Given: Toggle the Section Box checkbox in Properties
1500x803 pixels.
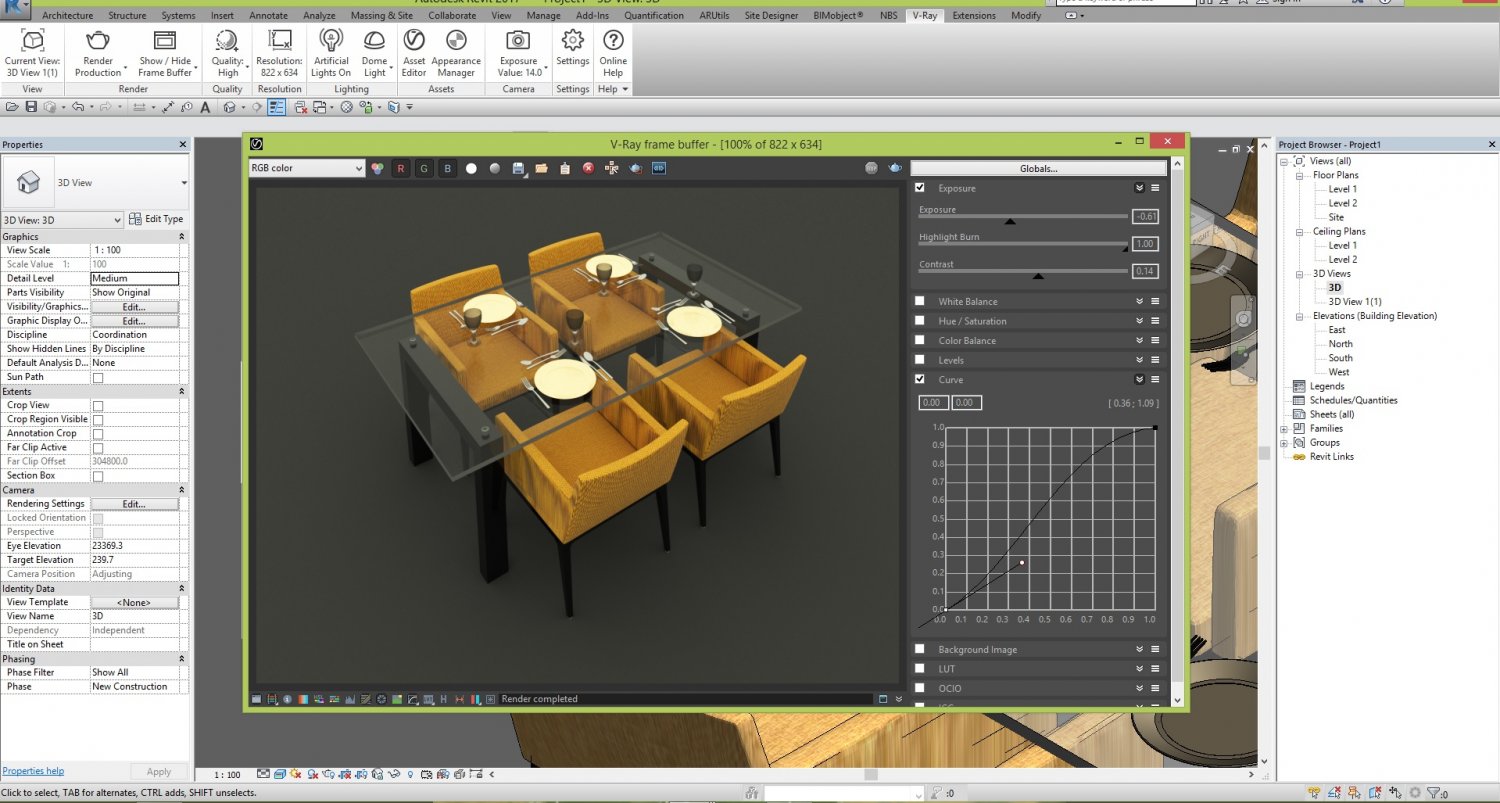Looking at the screenshot, I should (x=97, y=475).
